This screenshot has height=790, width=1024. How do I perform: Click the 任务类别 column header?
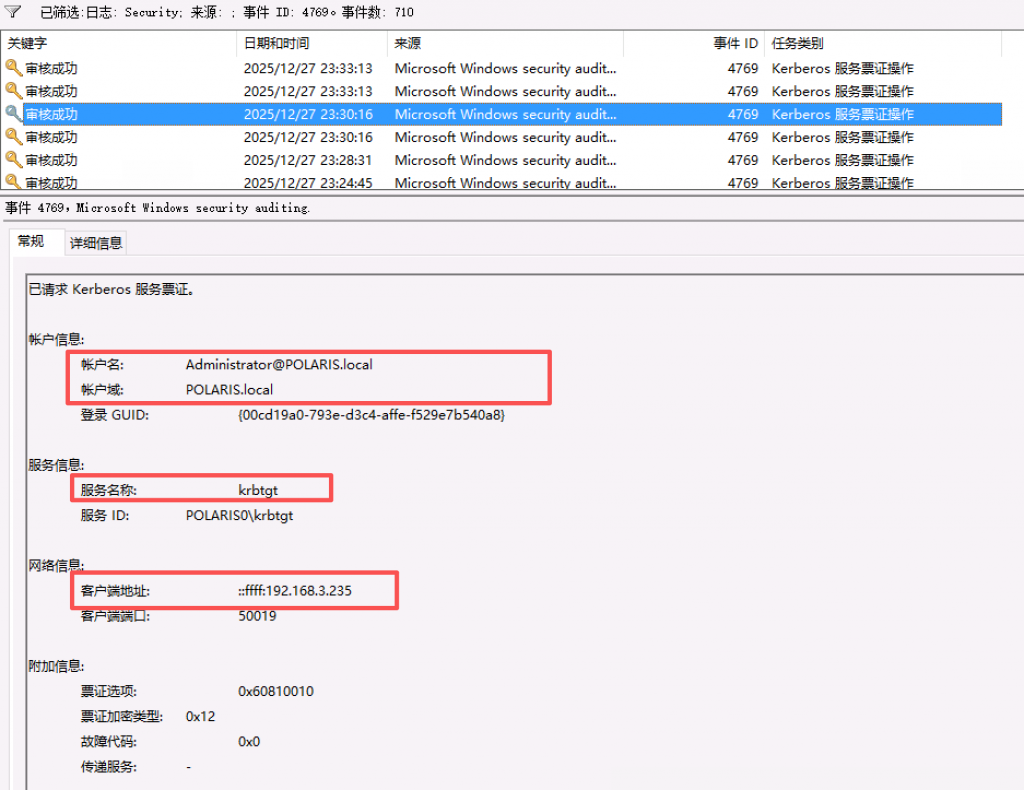pos(798,44)
